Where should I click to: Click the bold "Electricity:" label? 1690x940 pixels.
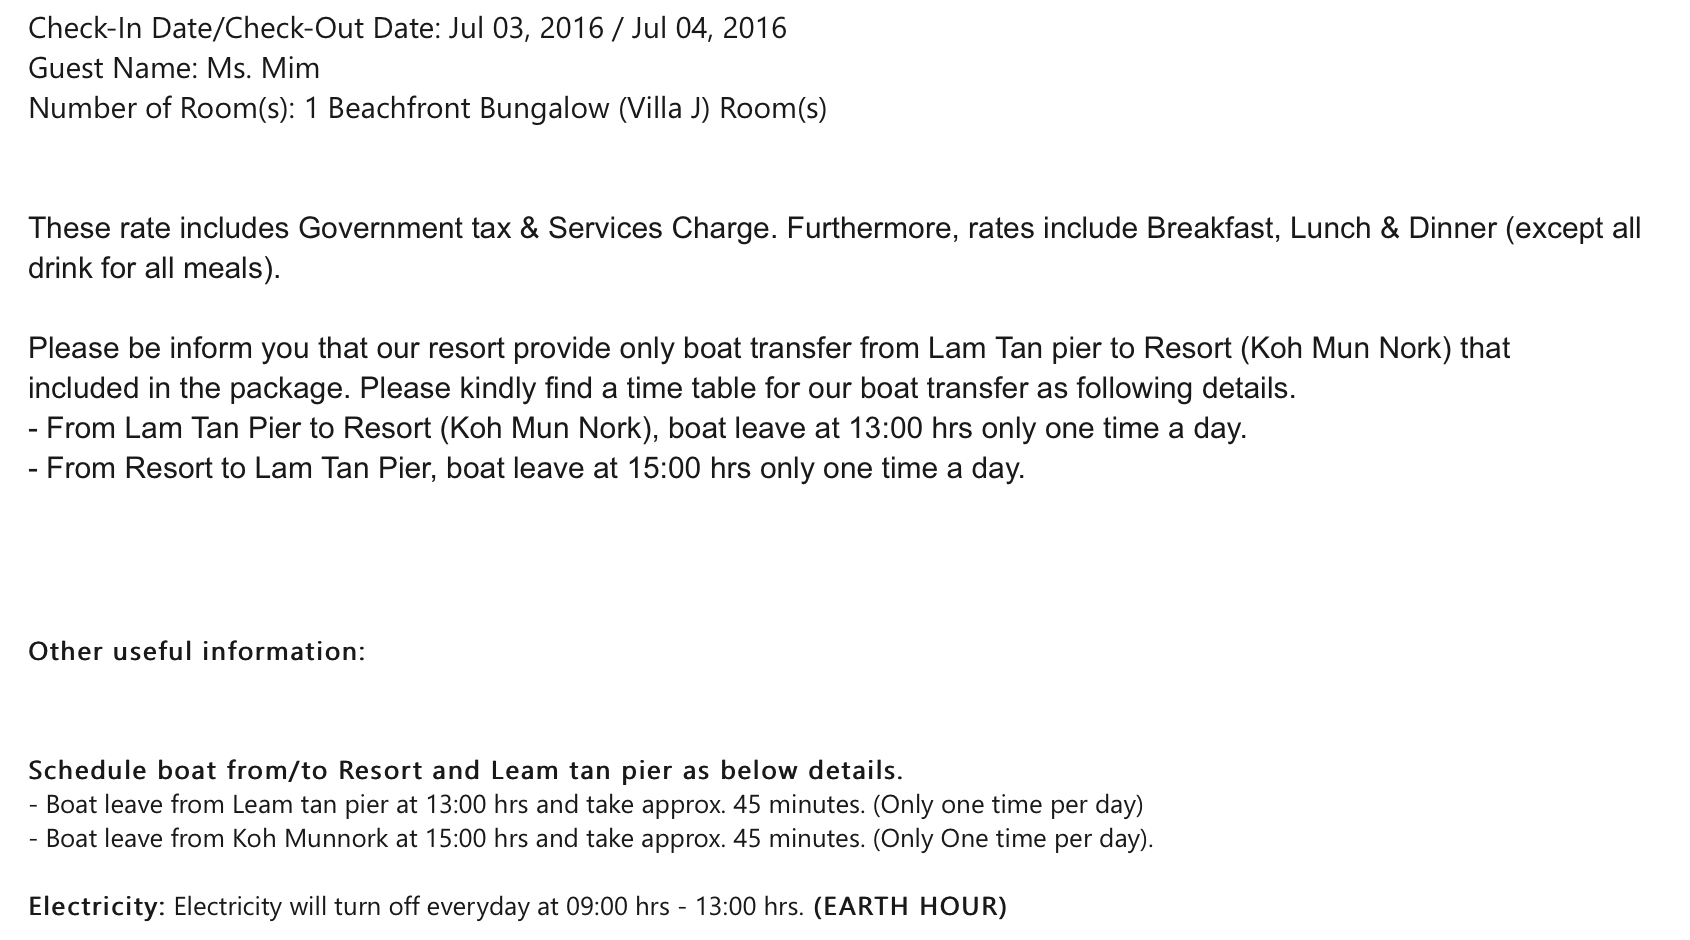coord(96,907)
